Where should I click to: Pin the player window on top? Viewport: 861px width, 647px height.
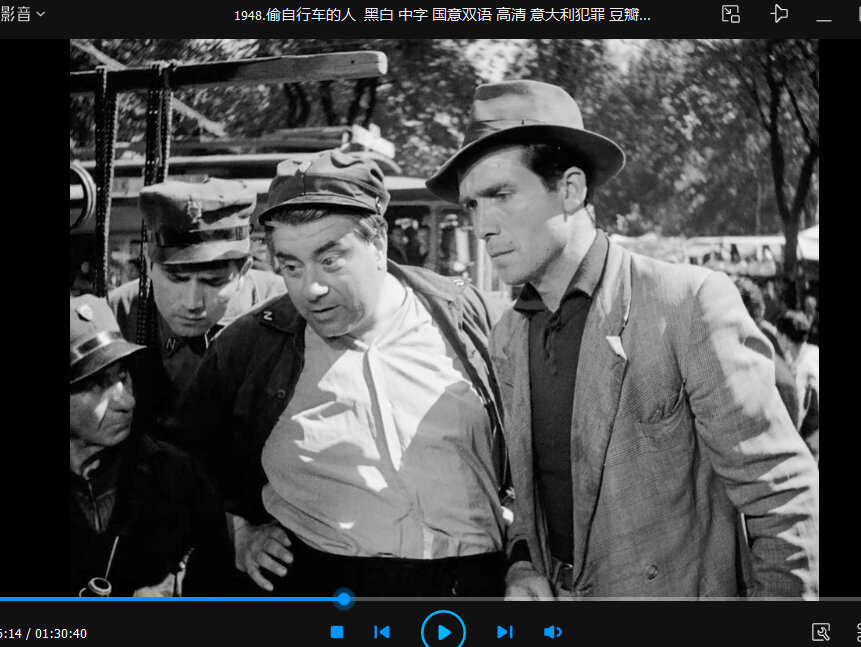(x=779, y=14)
